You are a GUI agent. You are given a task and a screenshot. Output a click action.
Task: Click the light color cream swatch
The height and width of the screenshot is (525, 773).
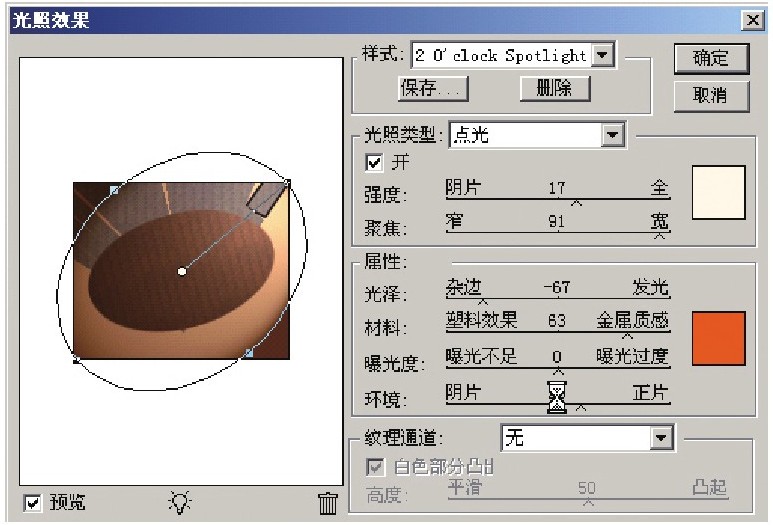point(718,192)
